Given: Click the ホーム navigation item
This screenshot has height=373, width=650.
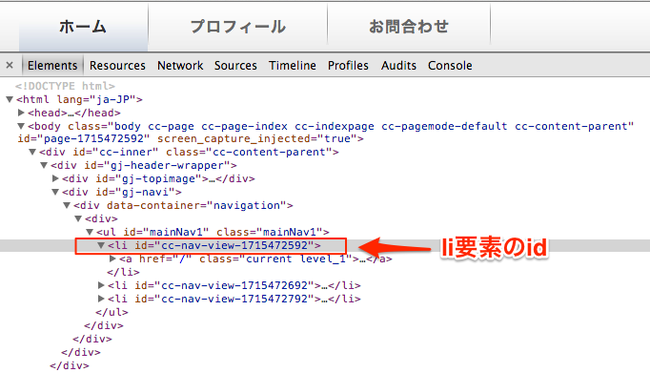Looking at the screenshot, I should point(83,27).
